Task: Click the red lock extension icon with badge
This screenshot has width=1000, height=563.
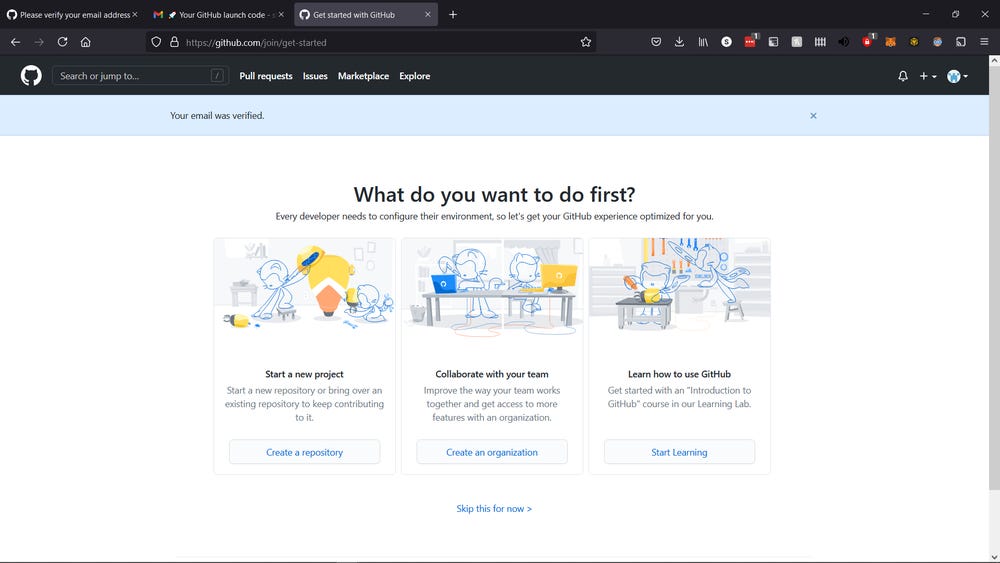Action: click(867, 41)
